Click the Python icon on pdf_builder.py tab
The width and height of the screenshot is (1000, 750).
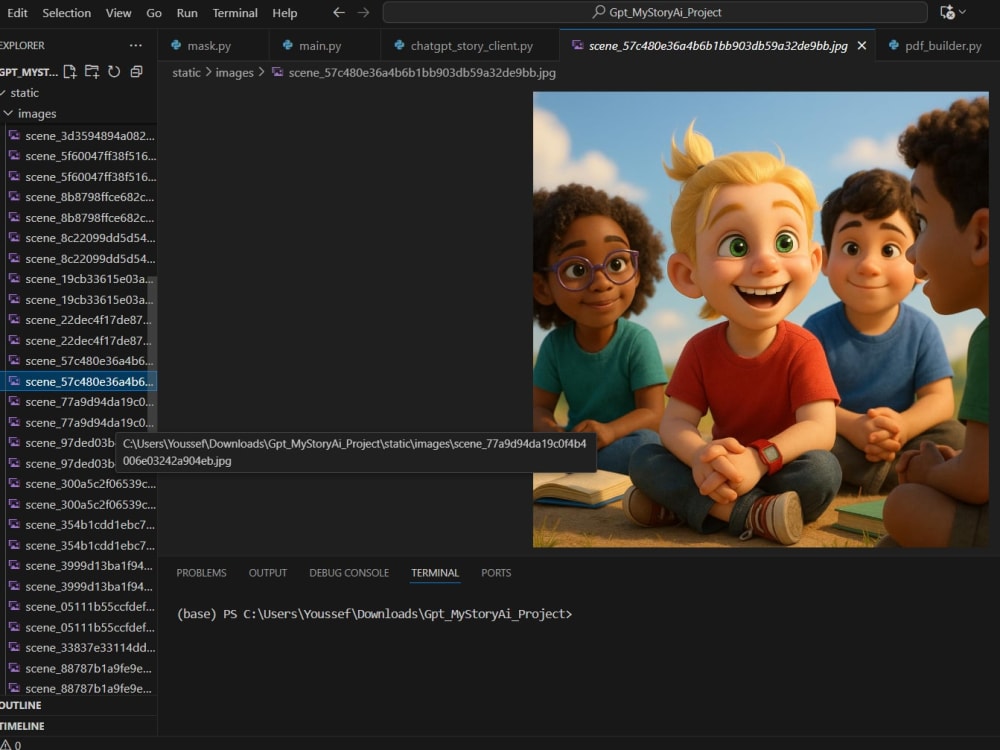pos(893,45)
